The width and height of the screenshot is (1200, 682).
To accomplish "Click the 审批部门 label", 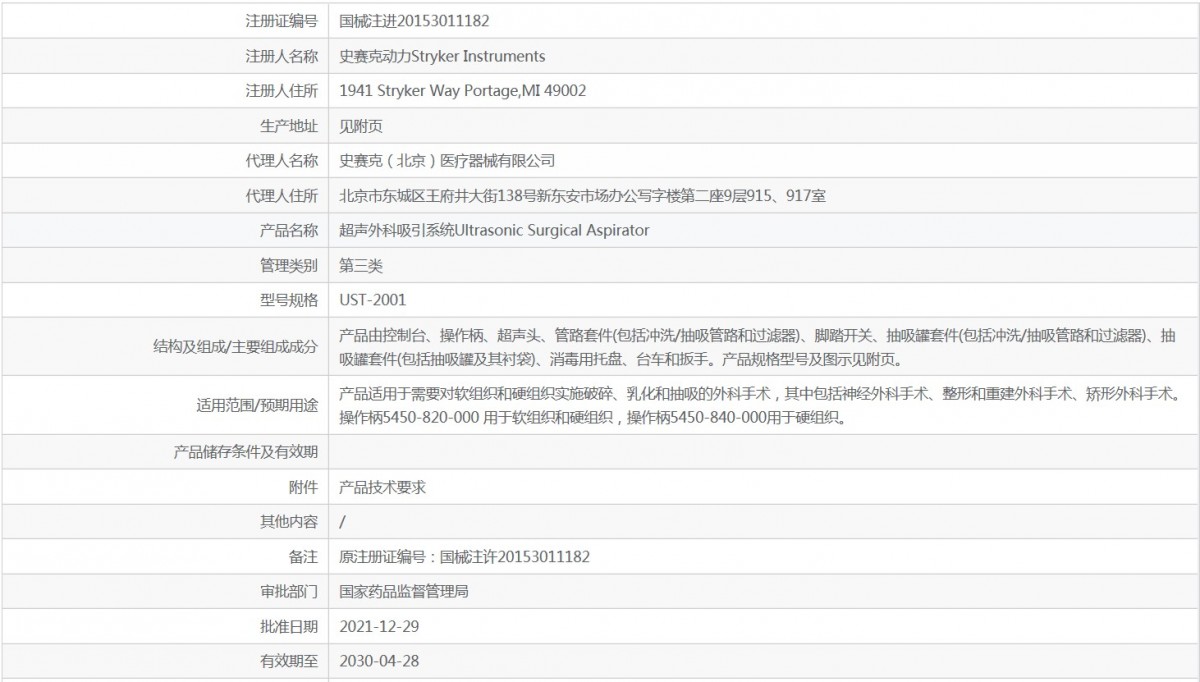I will pos(289,592).
